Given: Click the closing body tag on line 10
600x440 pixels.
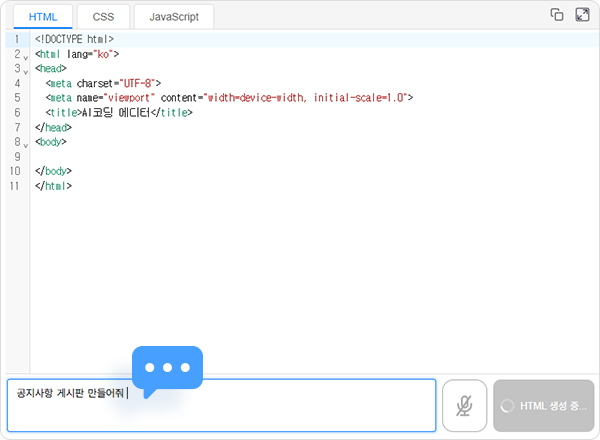Looking at the screenshot, I should (x=53, y=171).
